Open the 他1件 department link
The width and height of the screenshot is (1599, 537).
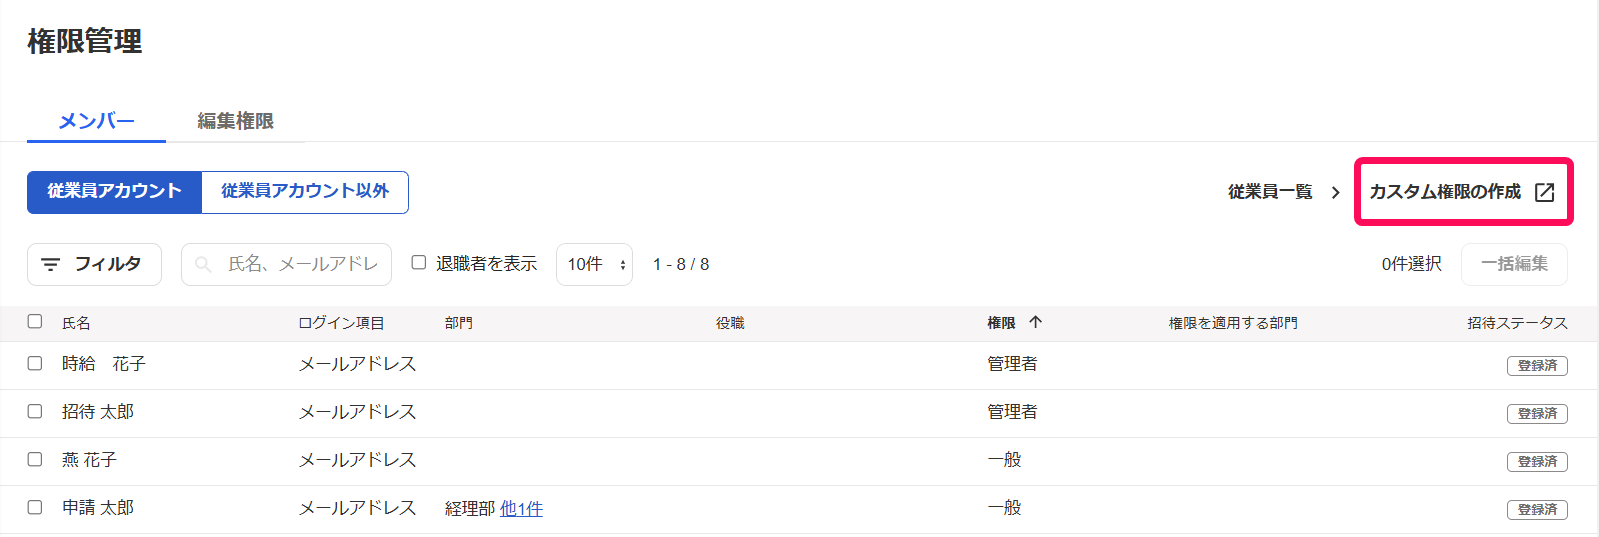[521, 509]
